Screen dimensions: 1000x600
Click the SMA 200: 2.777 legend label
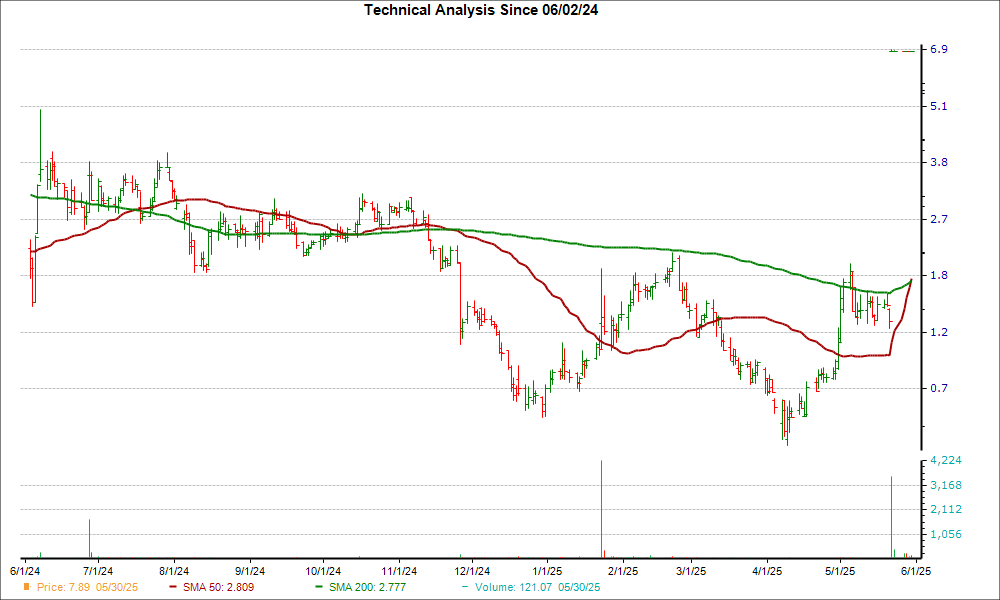367,587
